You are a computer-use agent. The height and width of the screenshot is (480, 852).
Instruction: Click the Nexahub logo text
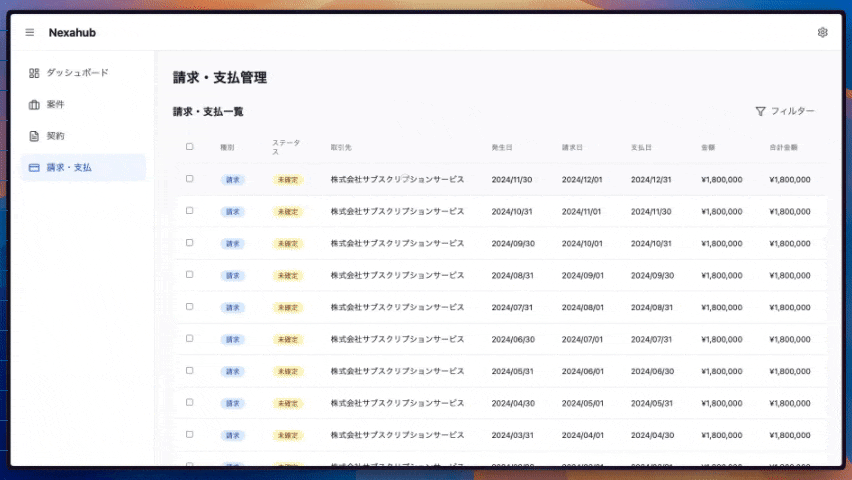(x=72, y=33)
